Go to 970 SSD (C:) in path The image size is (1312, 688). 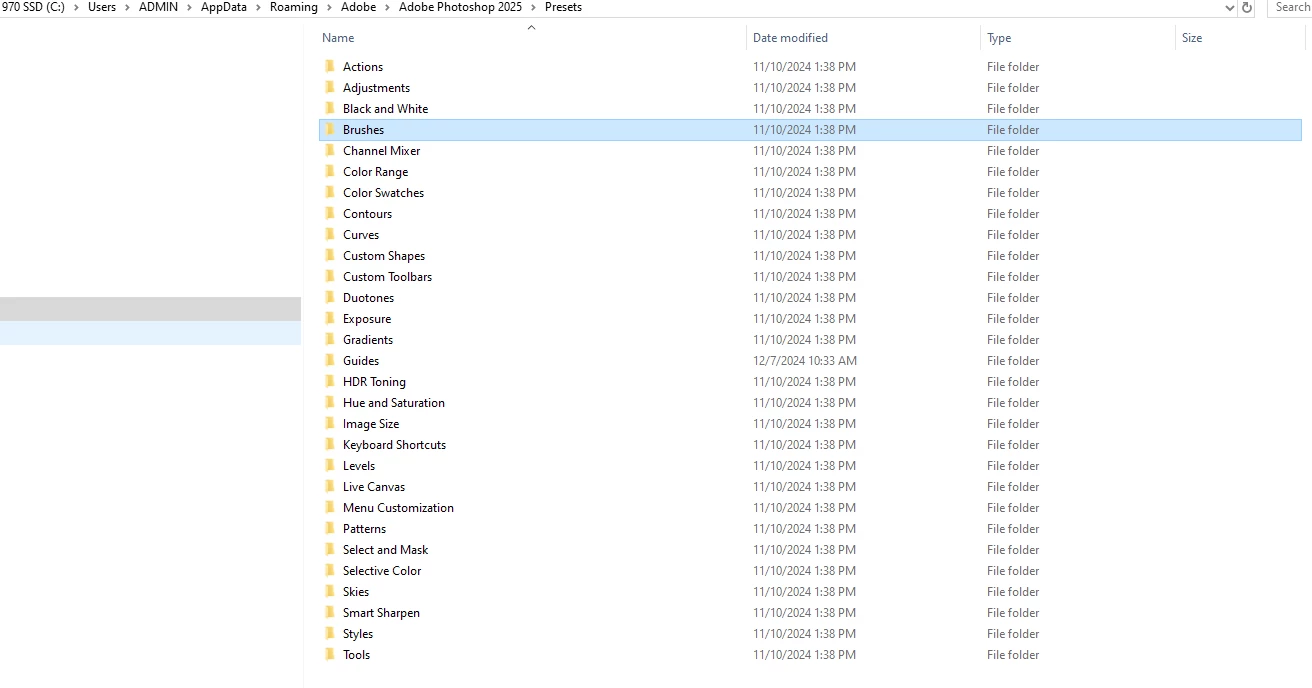pos(33,7)
